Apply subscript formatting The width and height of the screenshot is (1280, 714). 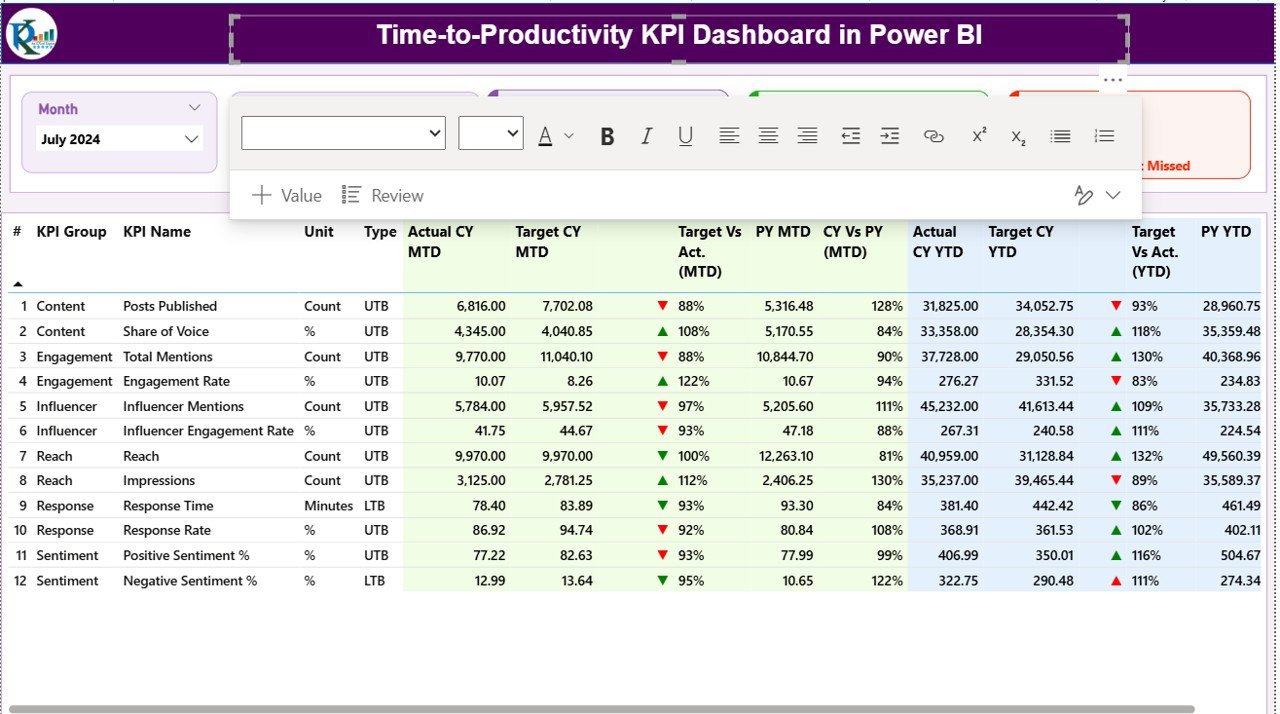pyautogui.click(x=1017, y=137)
